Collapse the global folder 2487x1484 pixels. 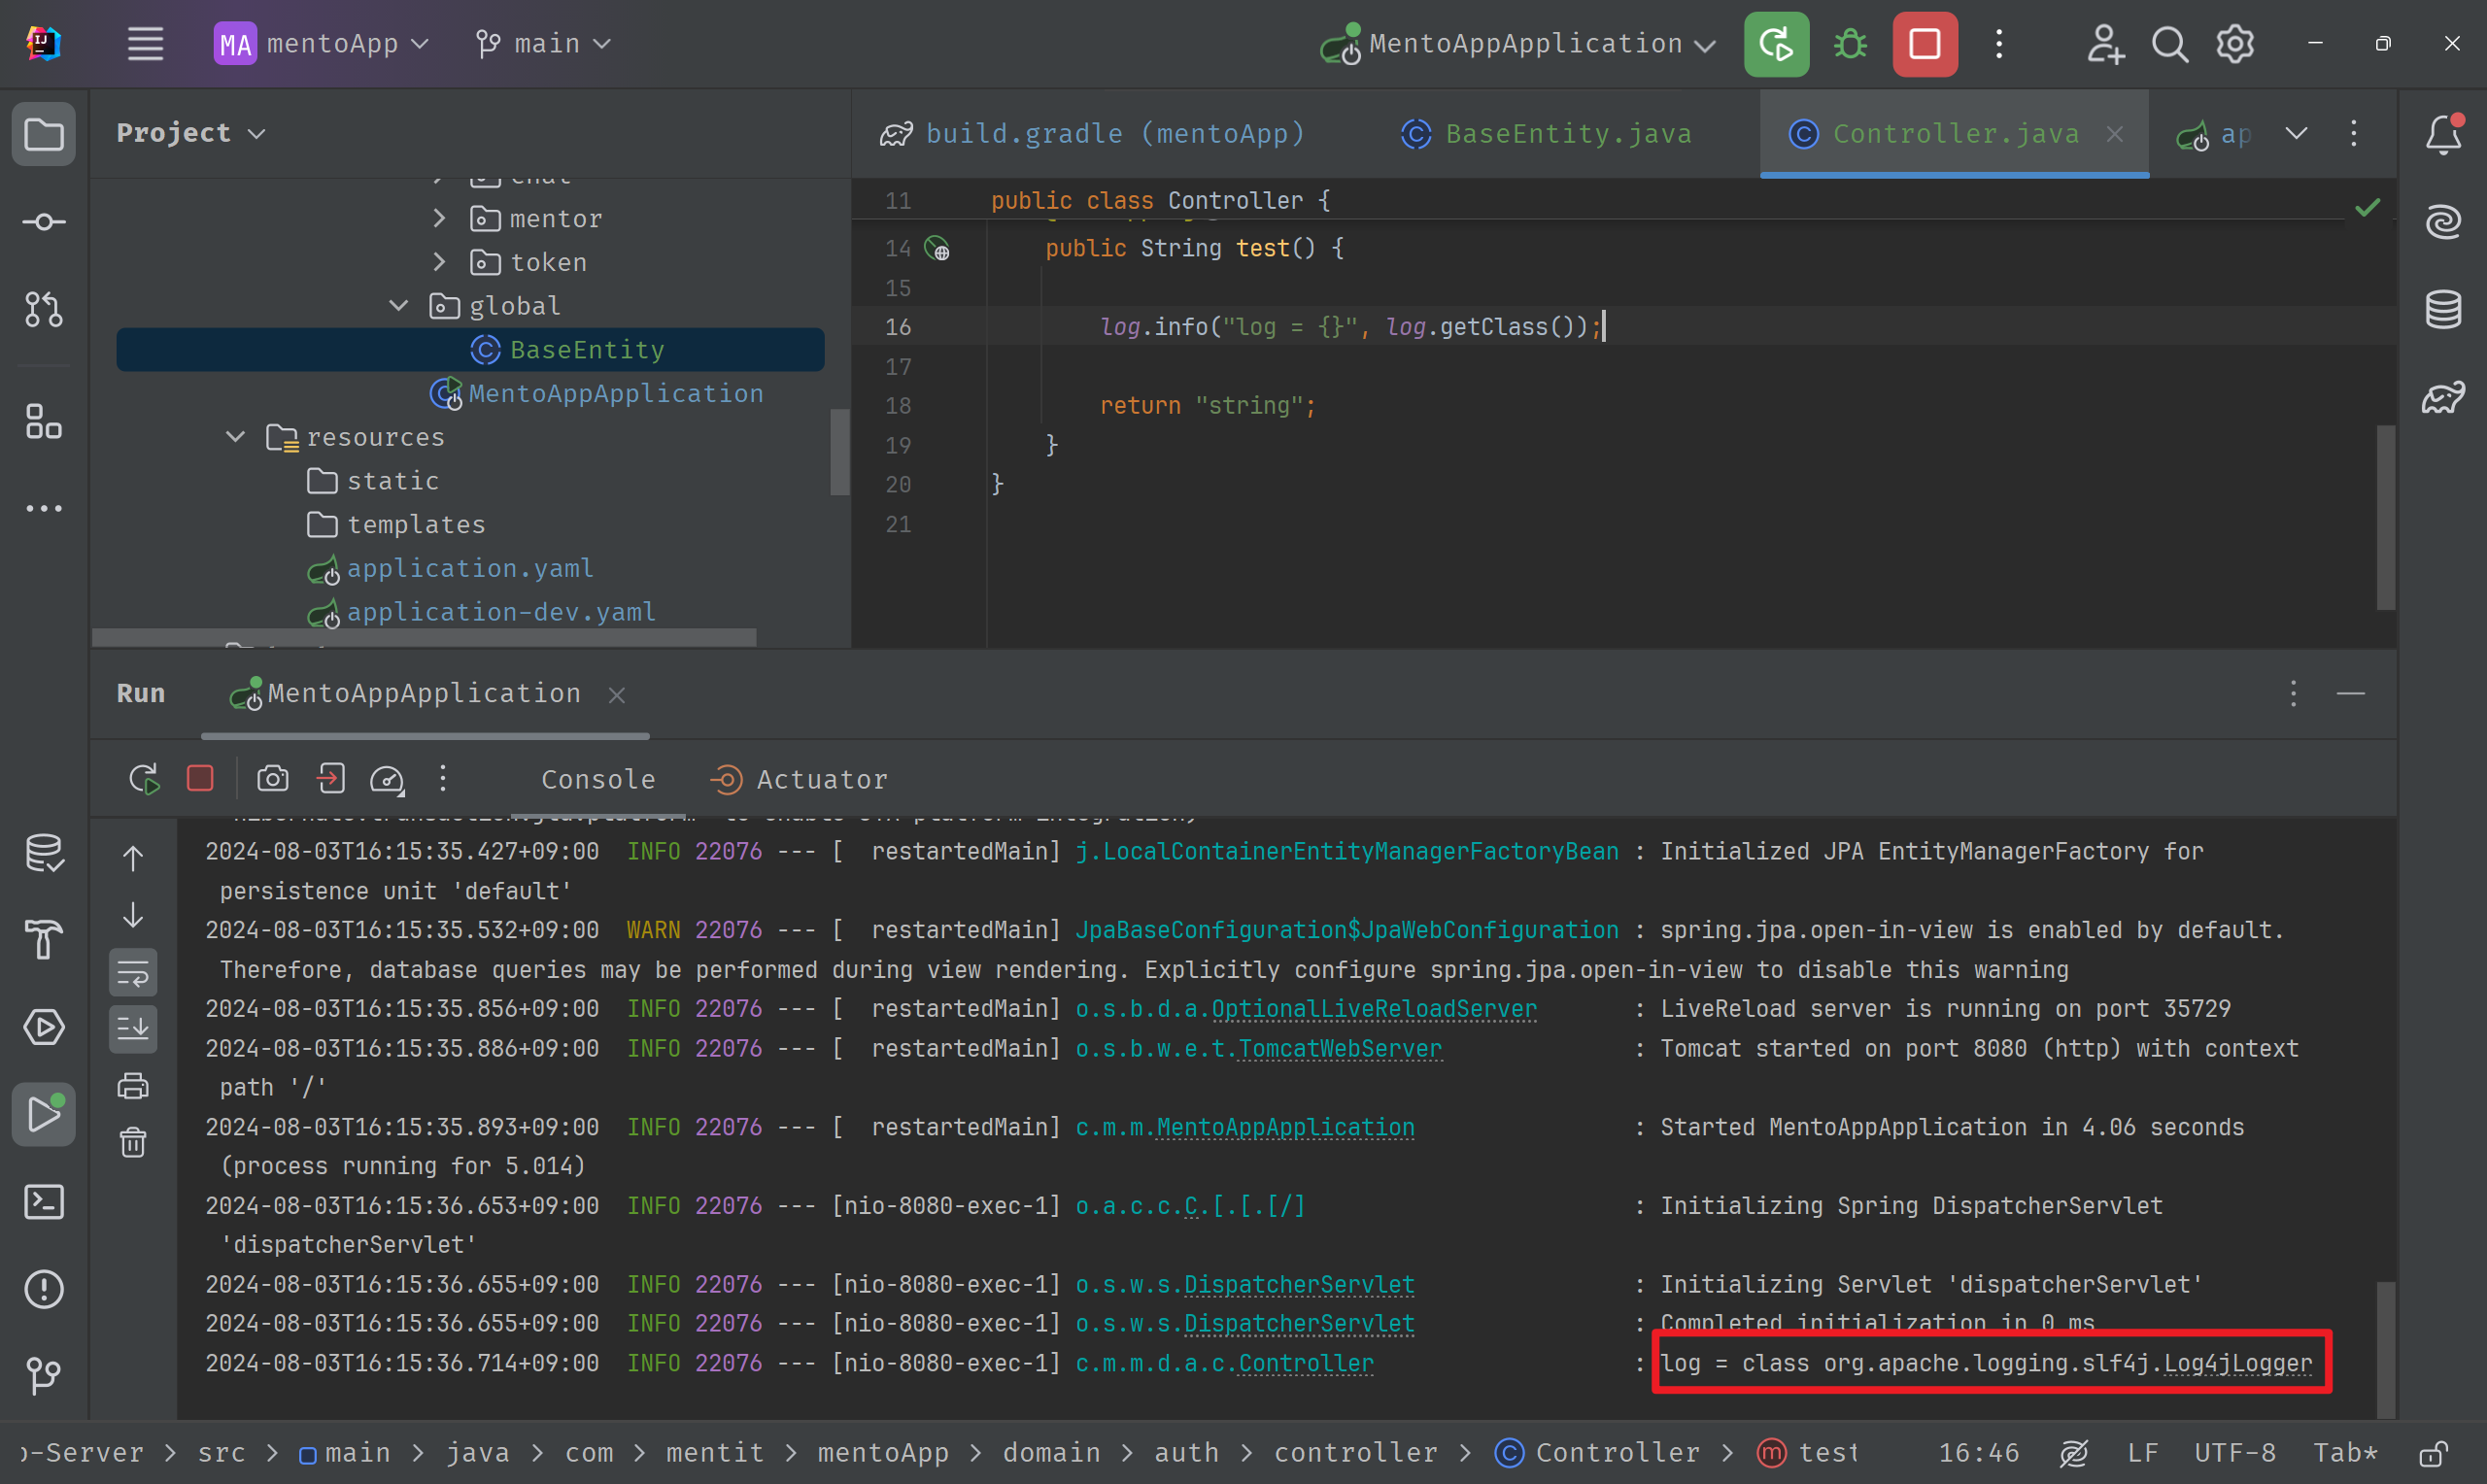tap(398, 305)
